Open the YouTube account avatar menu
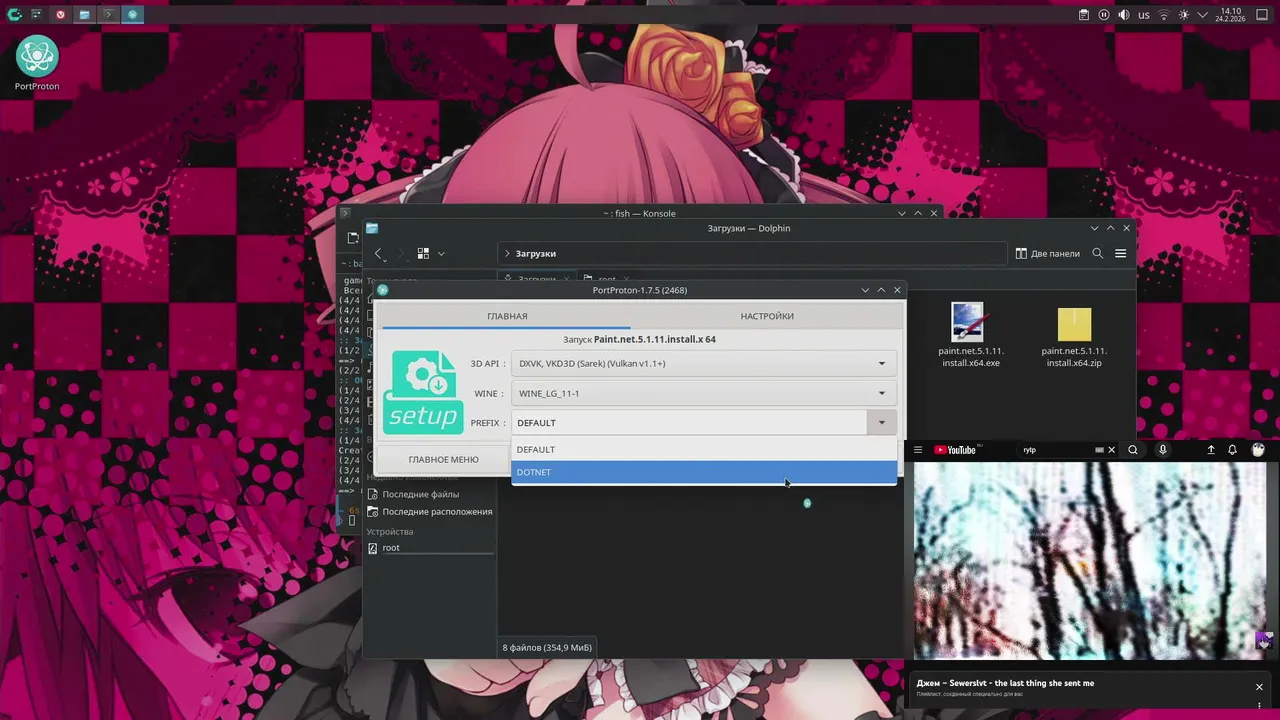 pos(1258,450)
